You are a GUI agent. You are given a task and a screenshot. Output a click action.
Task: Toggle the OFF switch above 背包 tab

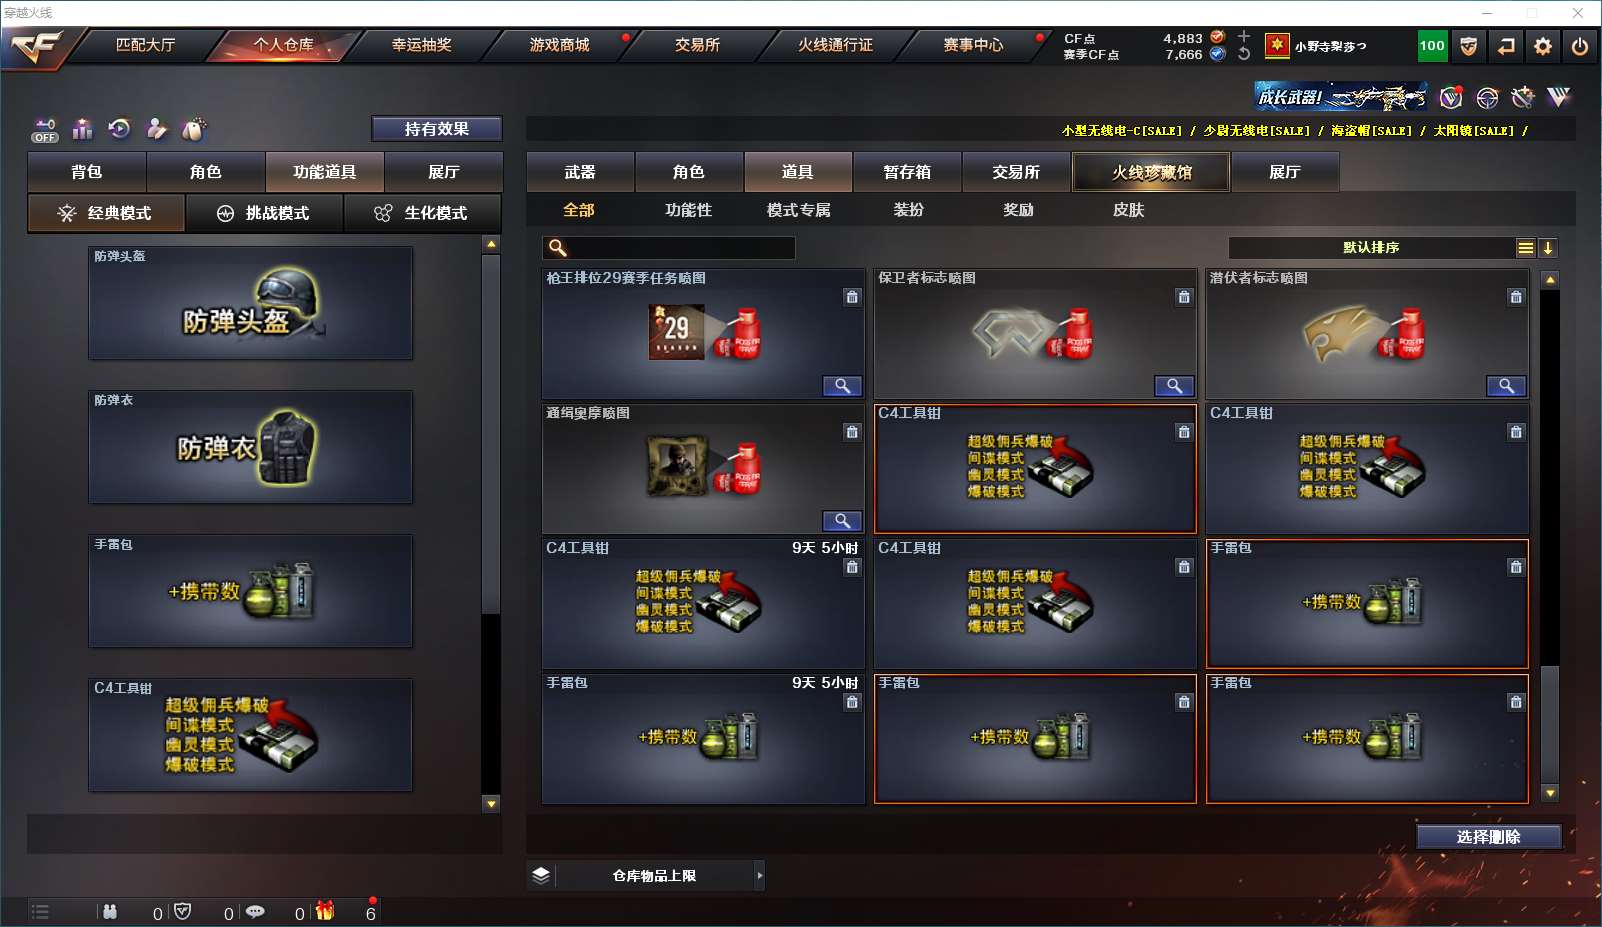(45, 130)
